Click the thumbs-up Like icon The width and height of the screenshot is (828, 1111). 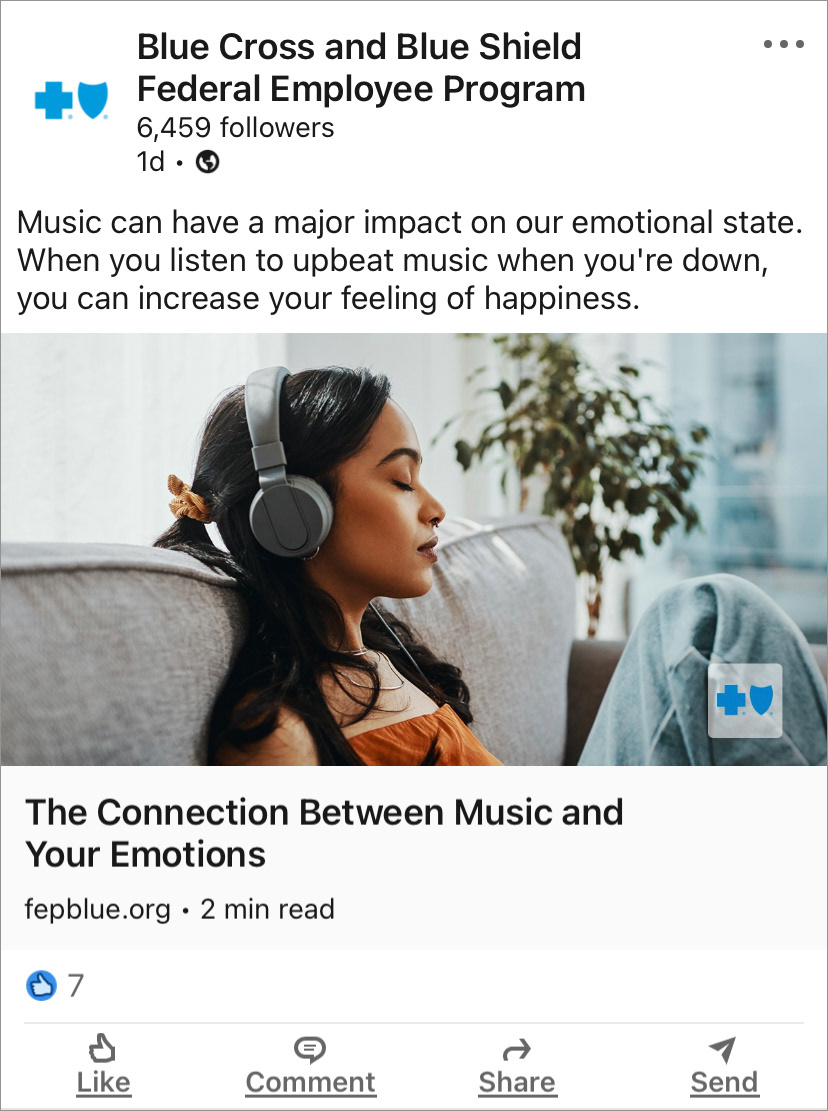click(x=103, y=1049)
